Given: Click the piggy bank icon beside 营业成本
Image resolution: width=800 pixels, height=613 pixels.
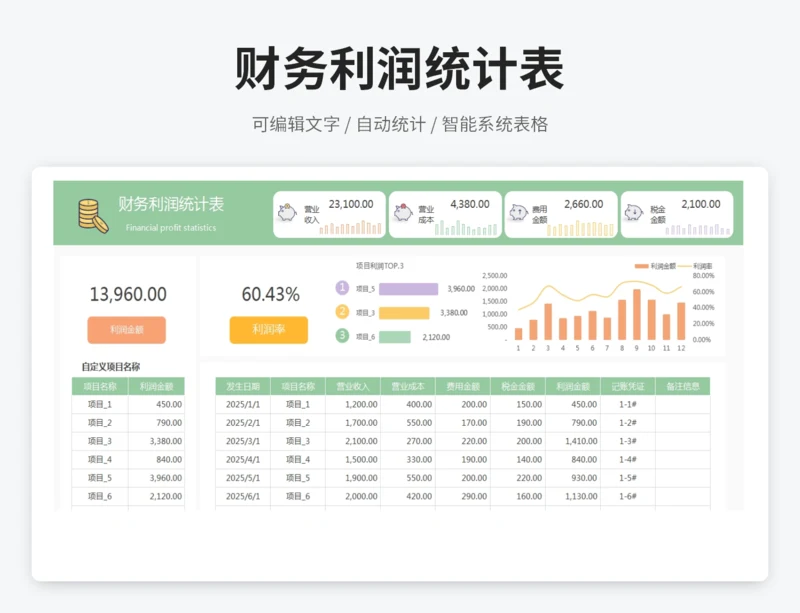Looking at the screenshot, I should (403, 212).
